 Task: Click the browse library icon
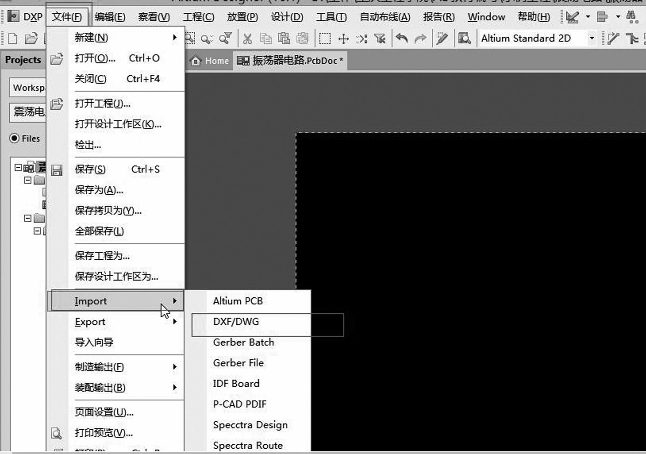[x=464, y=39]
